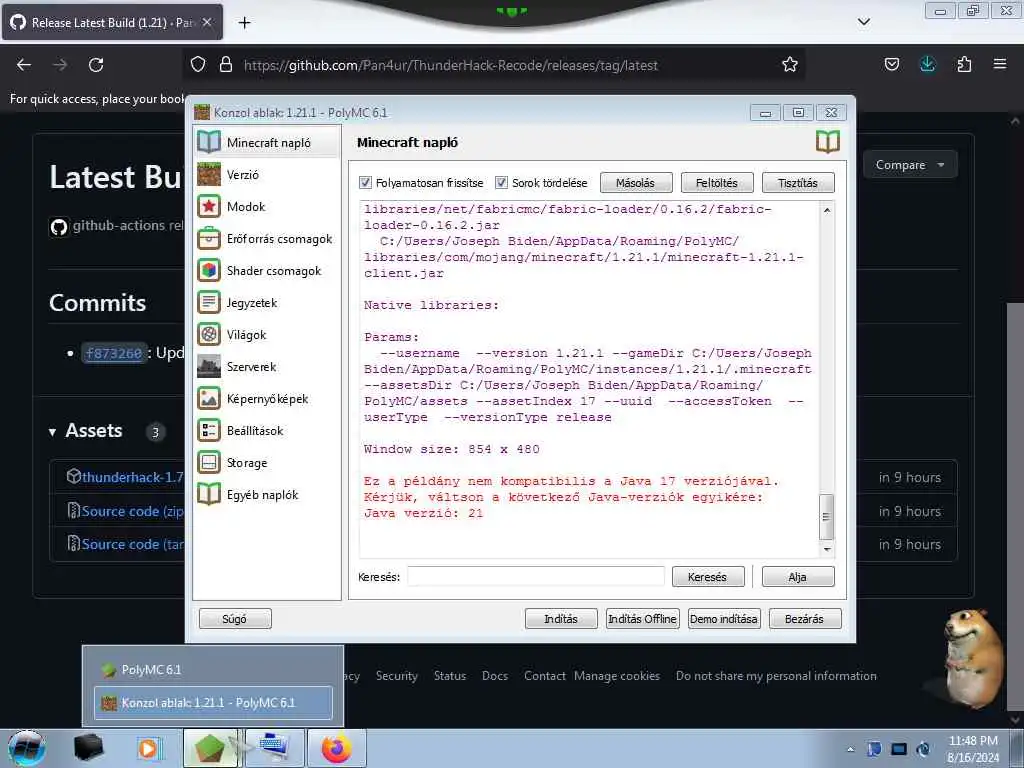Screen dimensions: 1024x768
Task: Click the Save to Pocket icon
Action: (891, 65)
